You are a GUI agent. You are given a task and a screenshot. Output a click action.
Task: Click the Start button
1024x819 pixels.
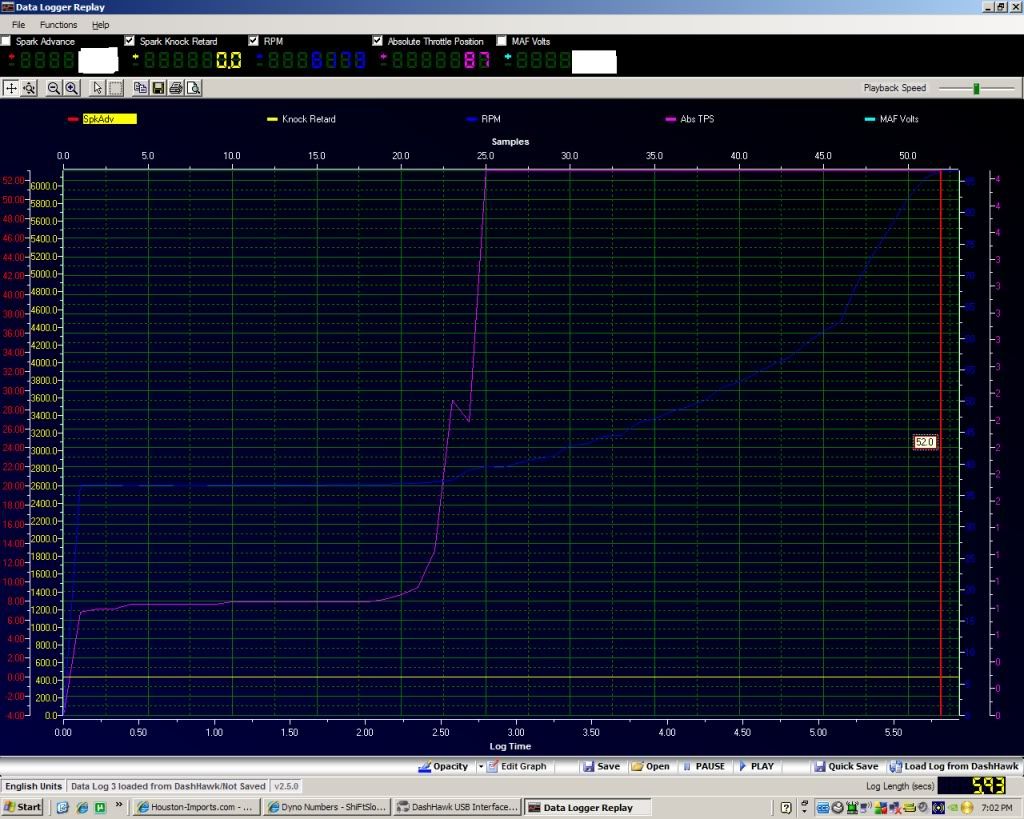click(23, 808)
